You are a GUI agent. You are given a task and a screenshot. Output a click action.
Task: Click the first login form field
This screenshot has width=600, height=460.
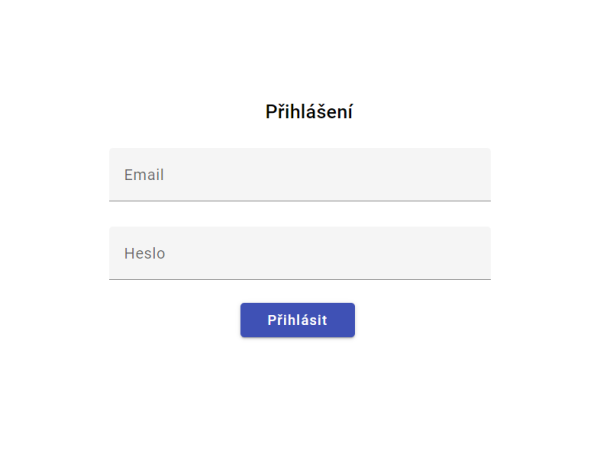[x=299, y=175]
